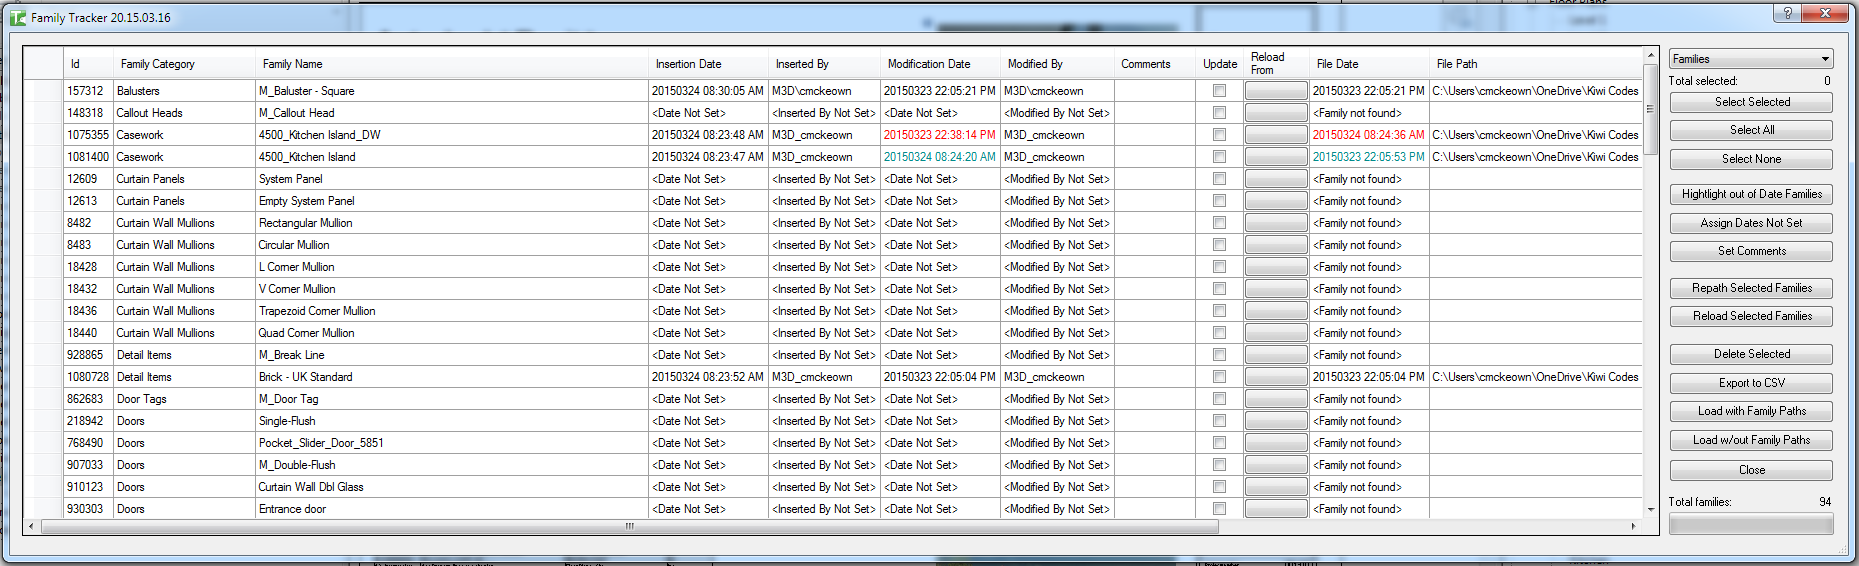Click the Family Tracker app icon in title bar

pyautogui.click(x=18, y=17)
